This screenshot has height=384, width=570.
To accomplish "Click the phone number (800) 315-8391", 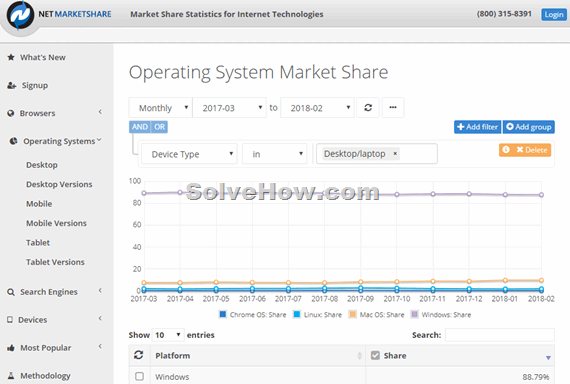I will pos(504,14).
